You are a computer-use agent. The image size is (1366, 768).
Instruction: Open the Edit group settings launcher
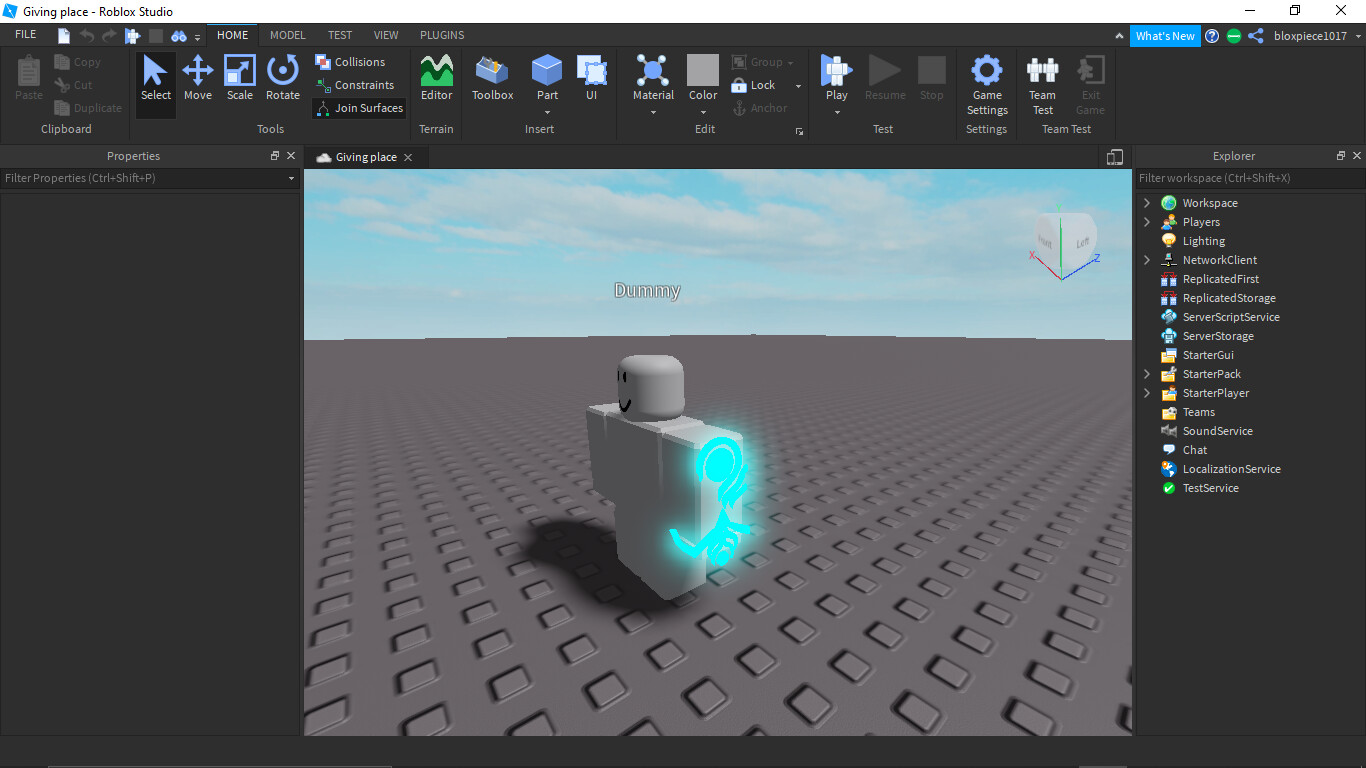point(799,131)
